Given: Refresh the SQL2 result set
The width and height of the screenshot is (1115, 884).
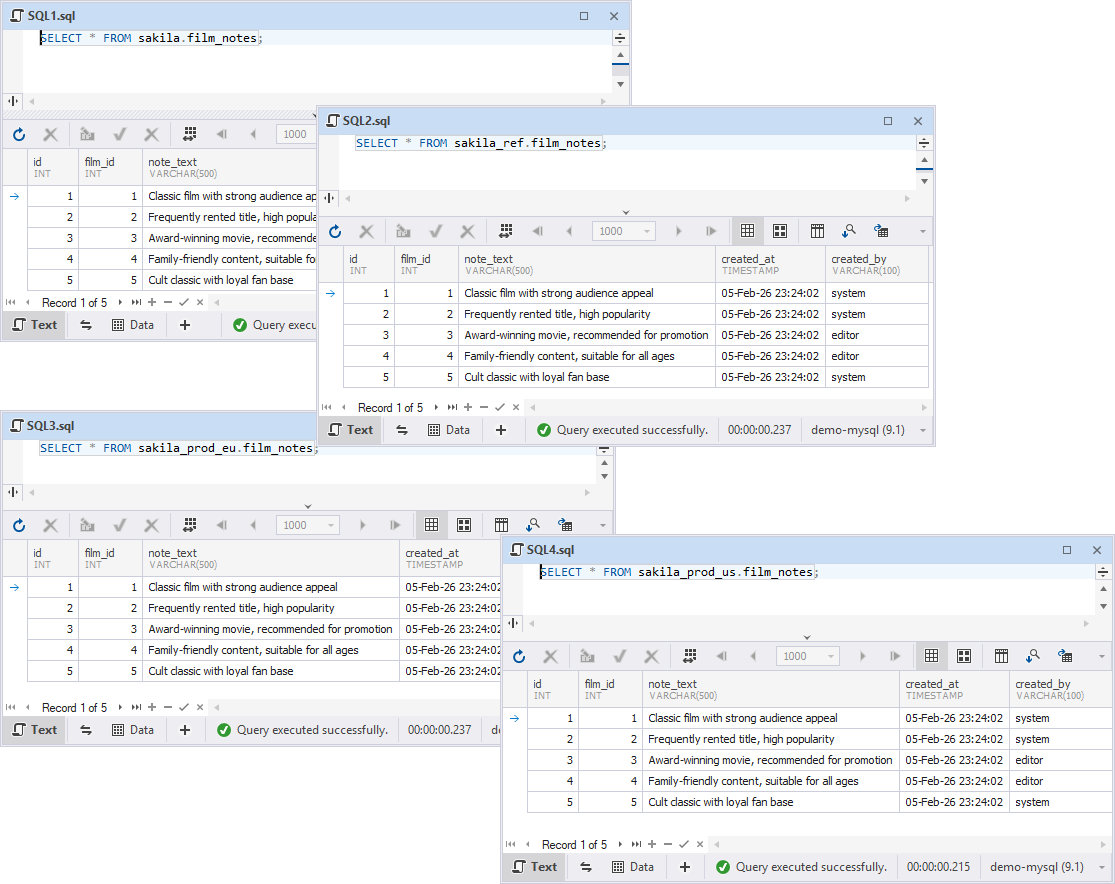Looking at the screenshot, I should pos(335,230).
